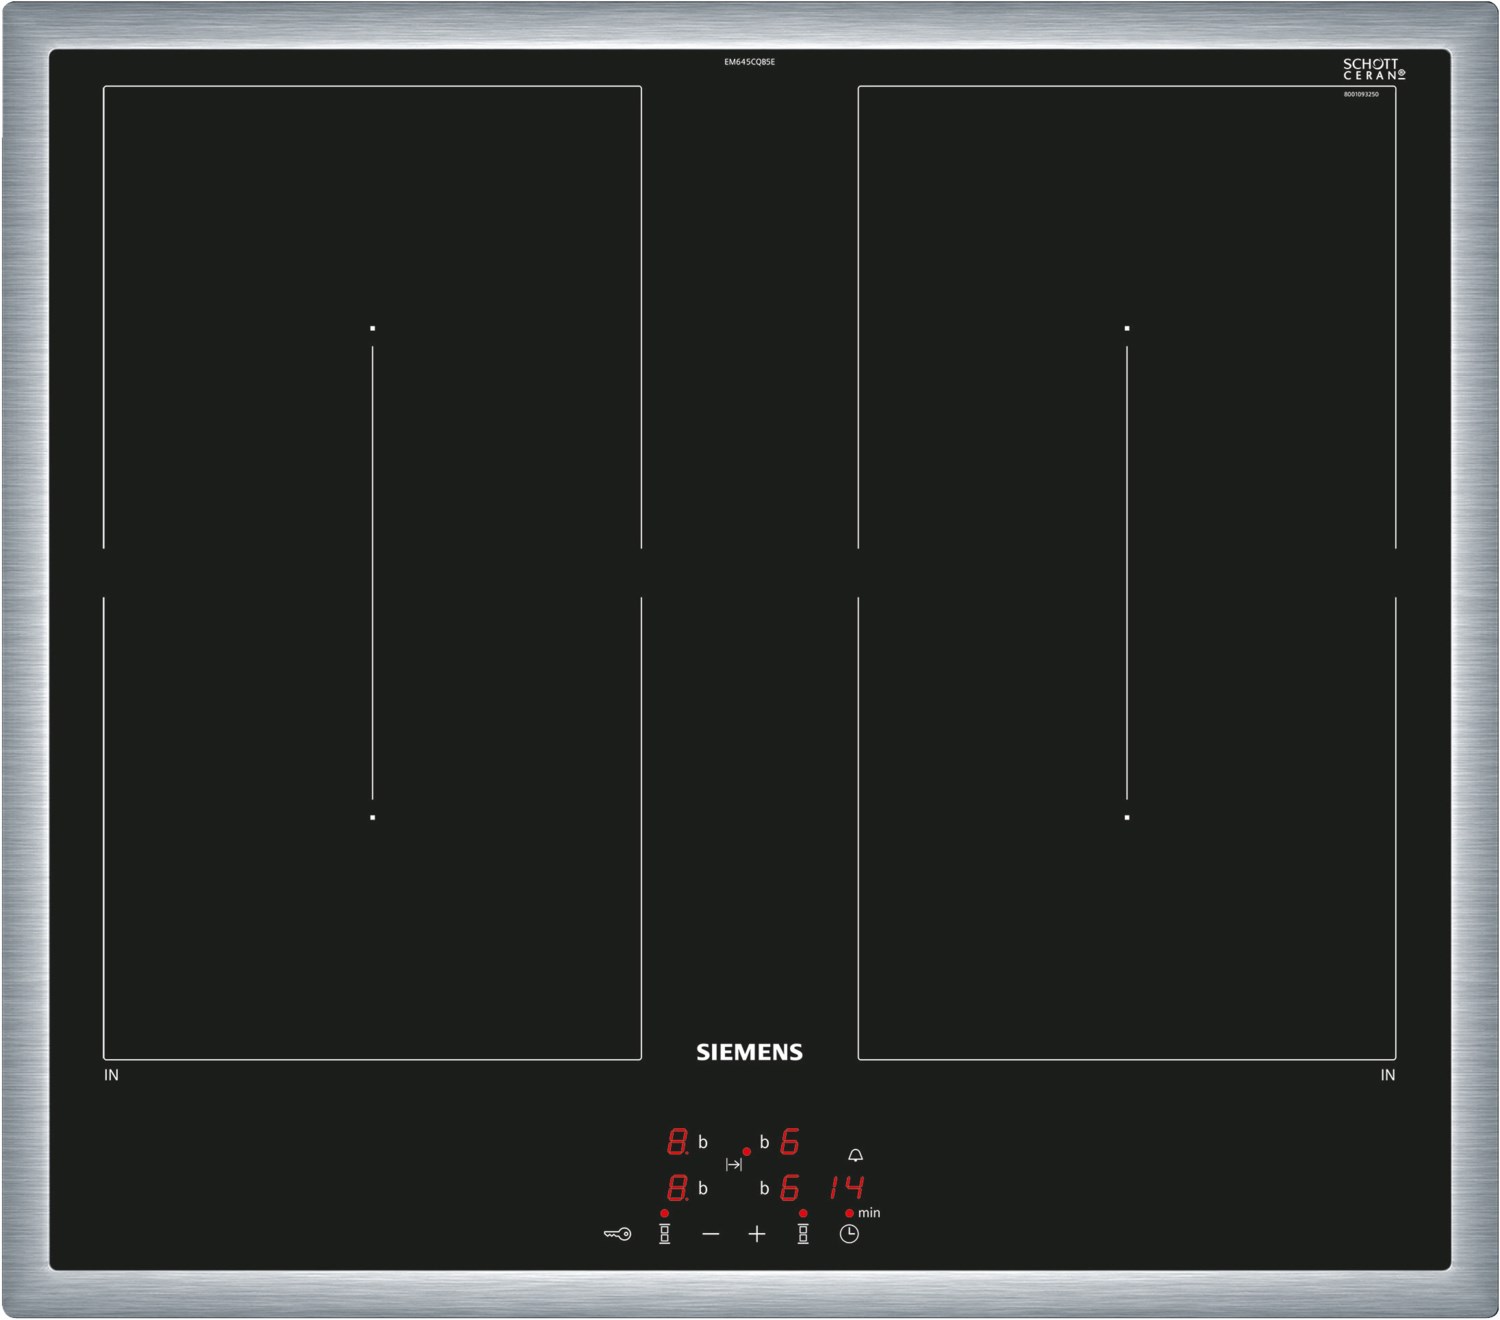Select the right flex zone selector icon
The image size is (1500, 1320).
803,1234
